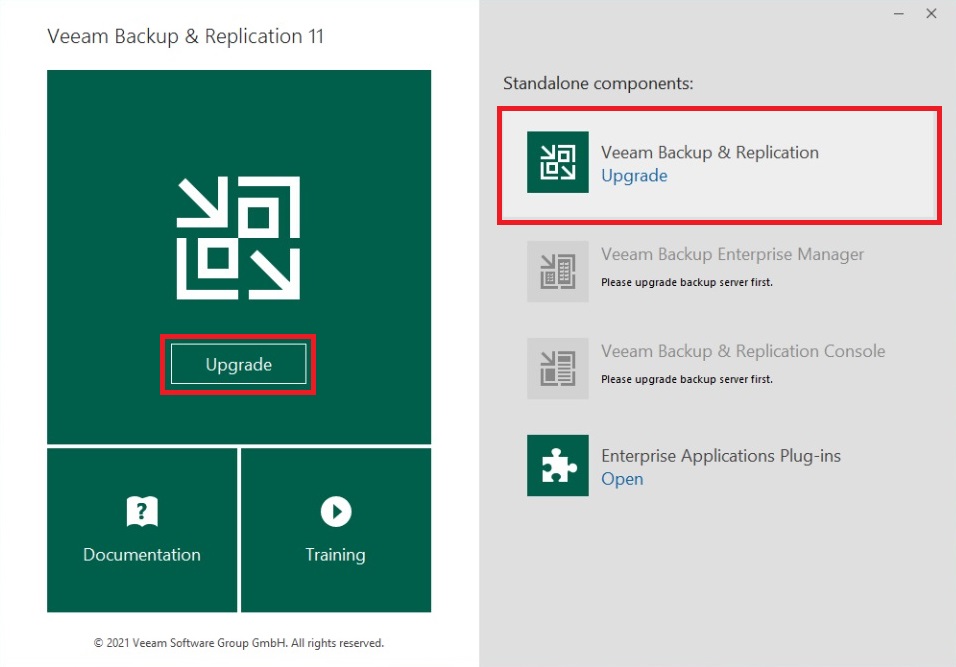Click the Veeam Software Group copyright notice
The image size is (956, 667).
tap(238, 643)
